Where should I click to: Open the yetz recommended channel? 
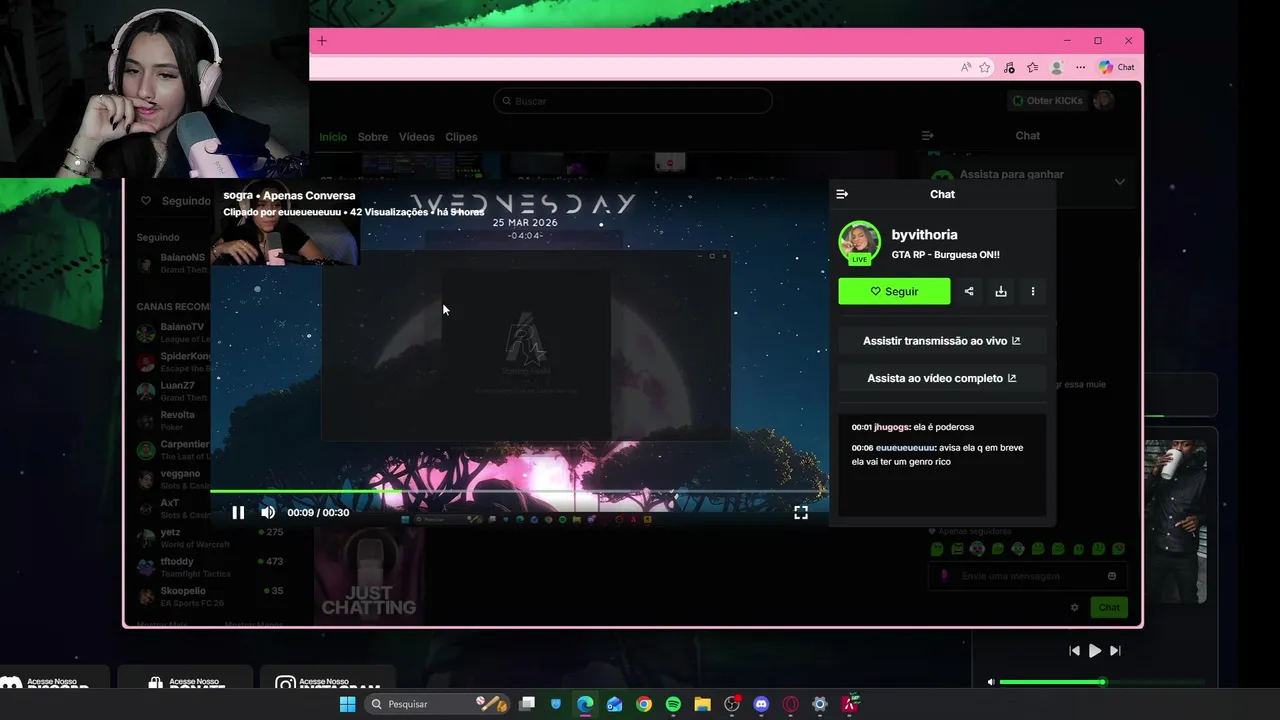point(210,538)
